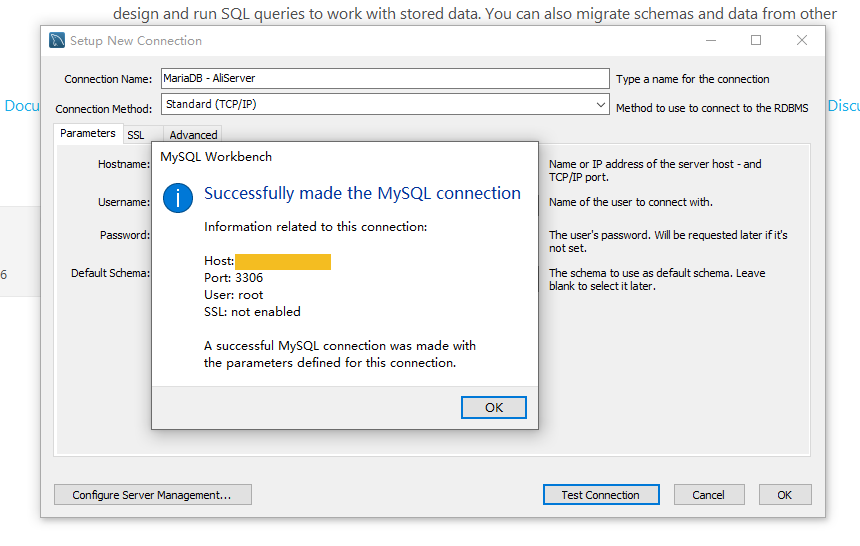Click the redacted Host value in dialog
Viewport: 860px width, 546px height.
[283, 262]
